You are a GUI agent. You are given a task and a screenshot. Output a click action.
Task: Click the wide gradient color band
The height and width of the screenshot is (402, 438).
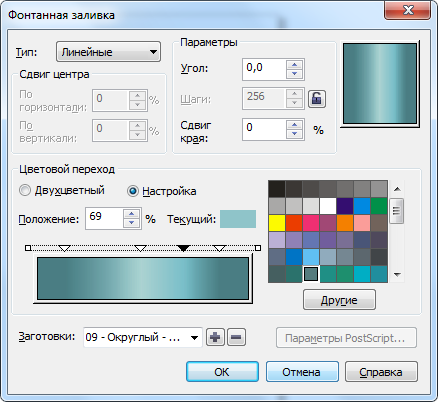(143, 278)
